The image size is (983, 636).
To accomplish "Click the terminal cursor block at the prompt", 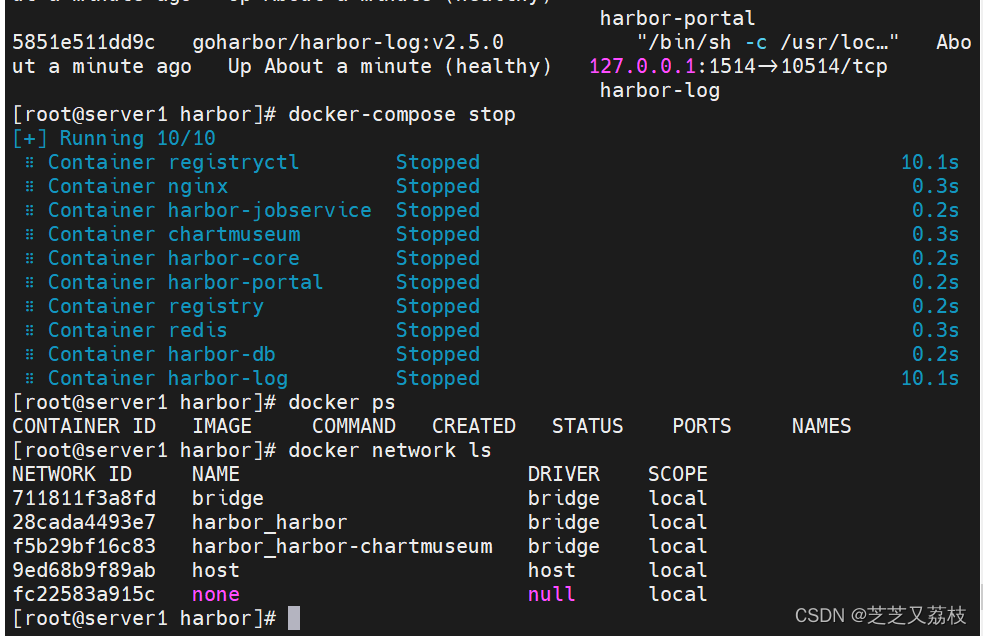I will tap(294, 618).
